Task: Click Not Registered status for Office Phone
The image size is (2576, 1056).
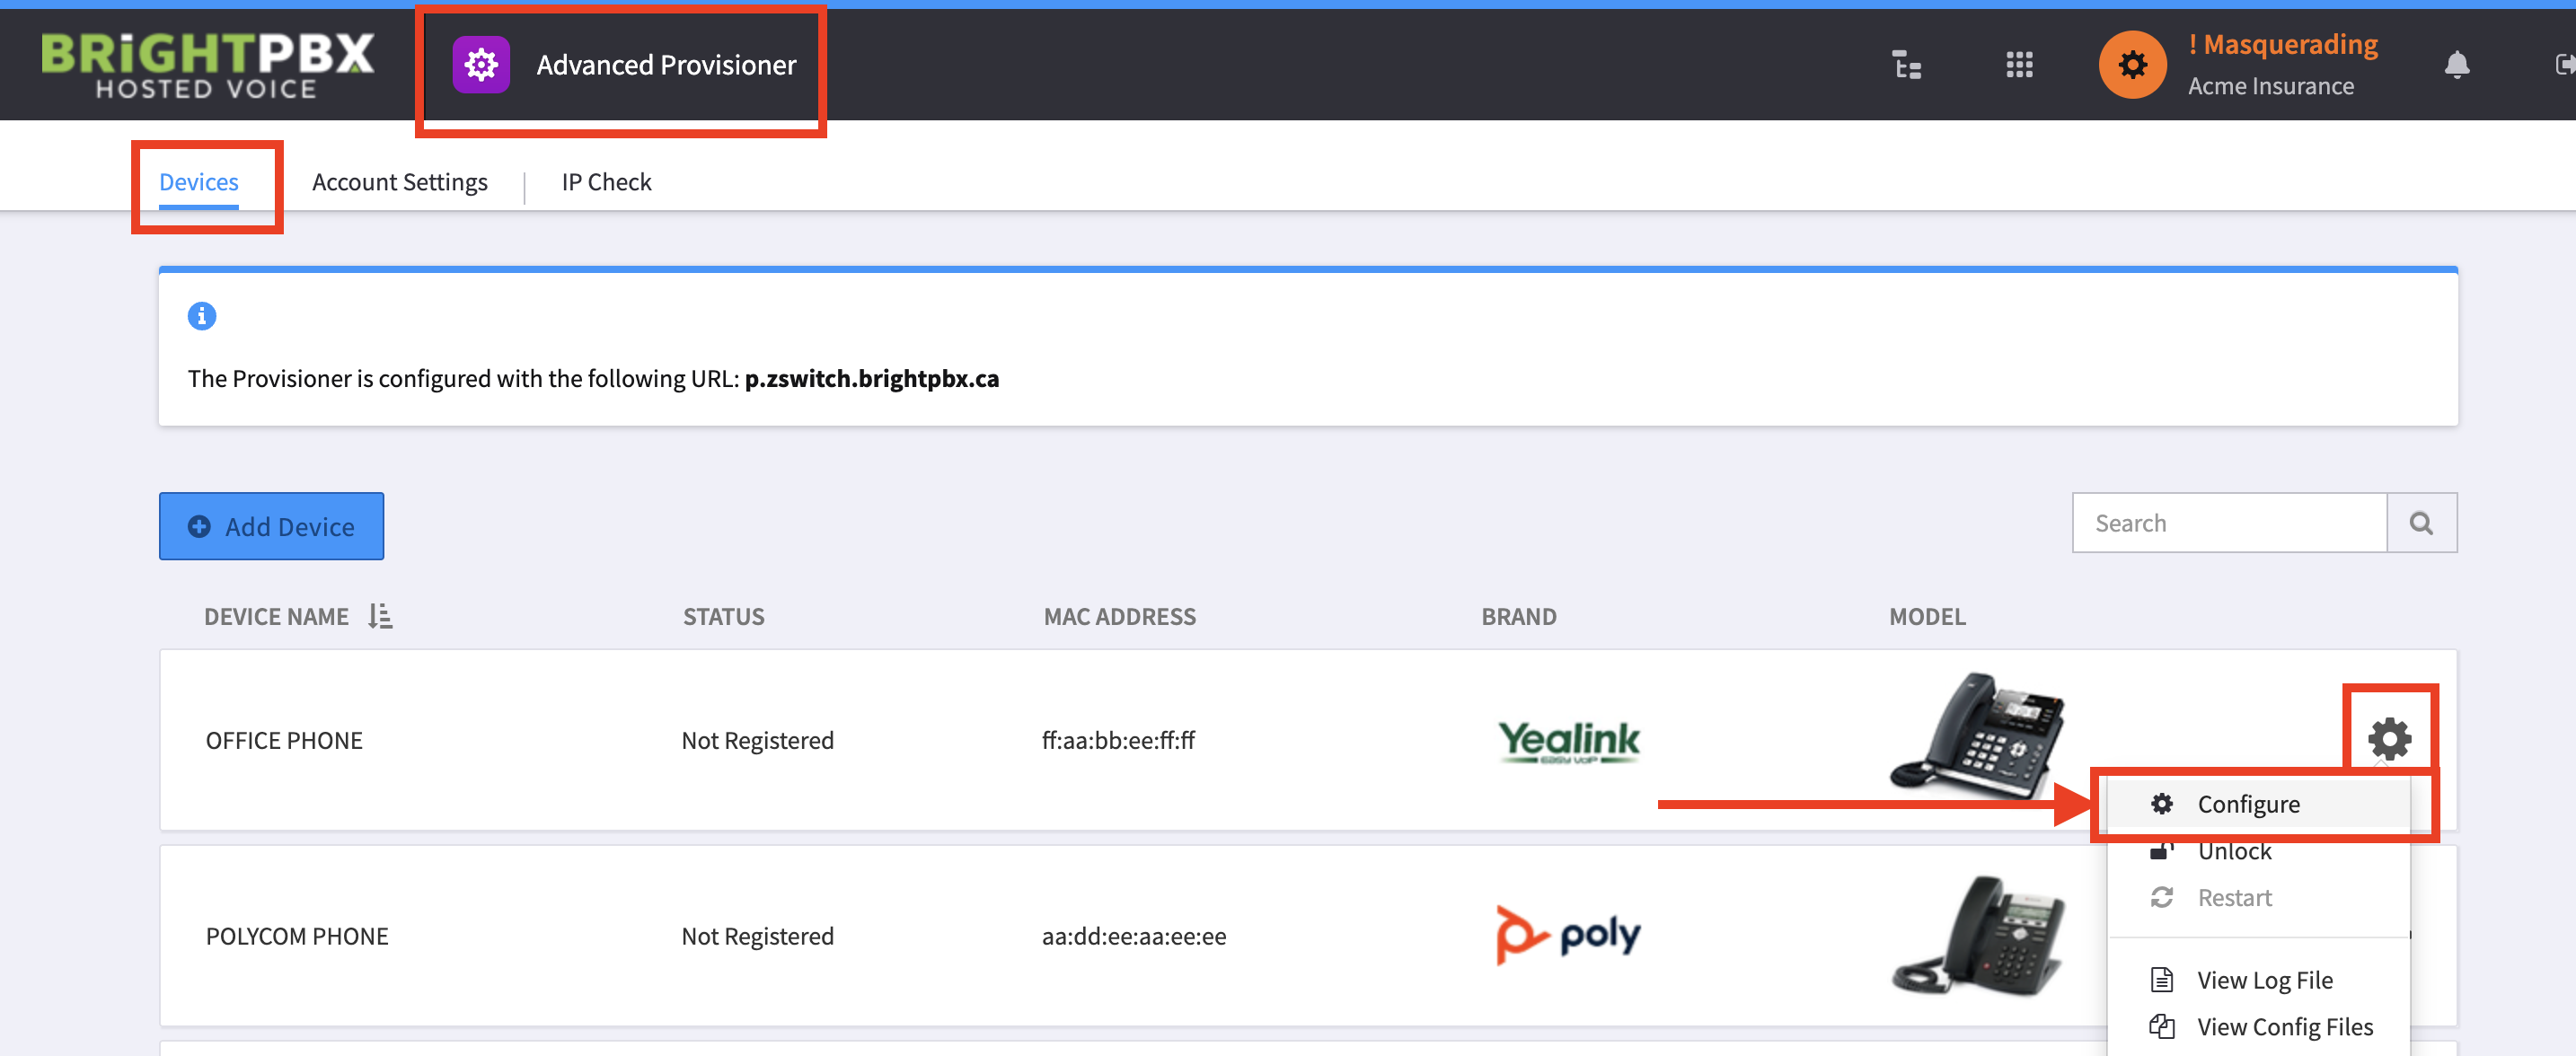Action: [x=757, y=740]
